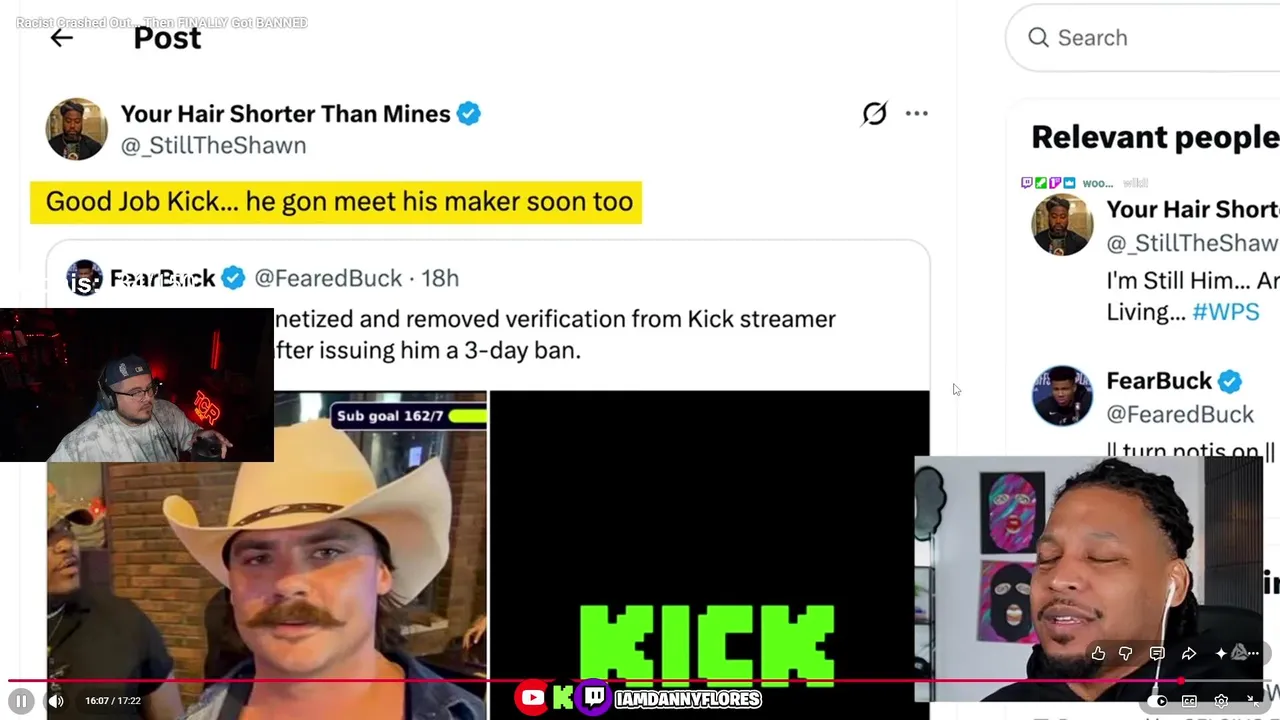The width and height of the screenshot is (1280, 720).
Task: Open the video comments icon
Action: pyautogui.click(x=1157, y=653)
